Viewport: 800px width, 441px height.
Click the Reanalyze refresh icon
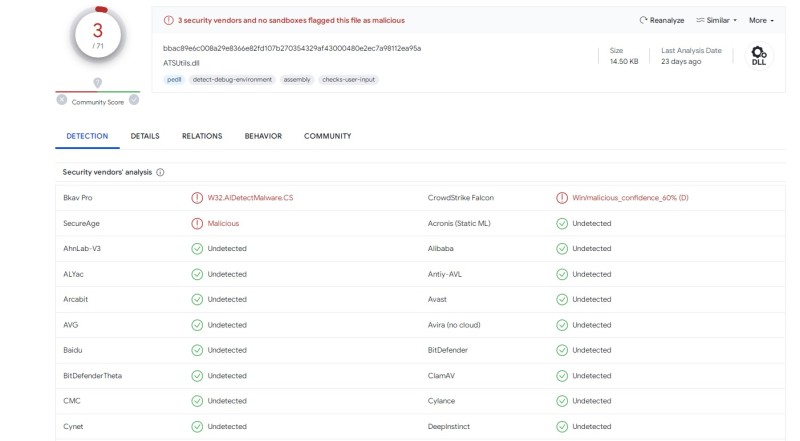point(643,20)
